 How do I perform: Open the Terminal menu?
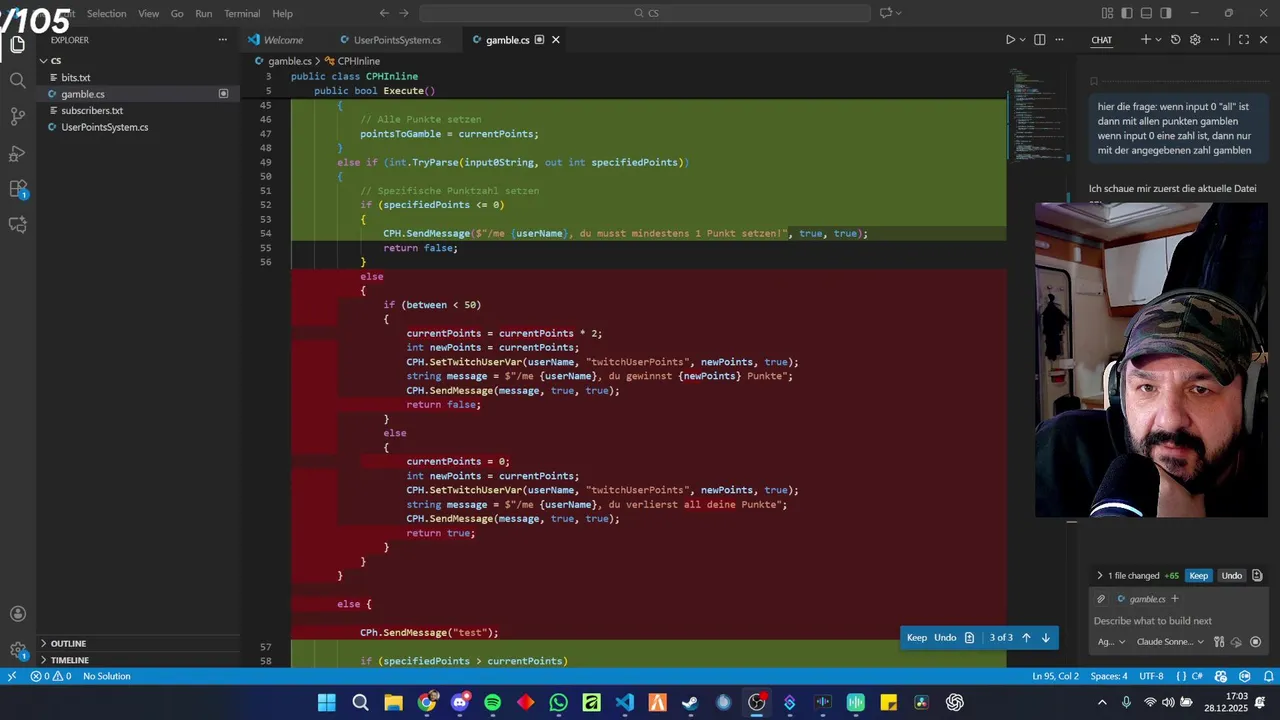click(x=241, y=13)
